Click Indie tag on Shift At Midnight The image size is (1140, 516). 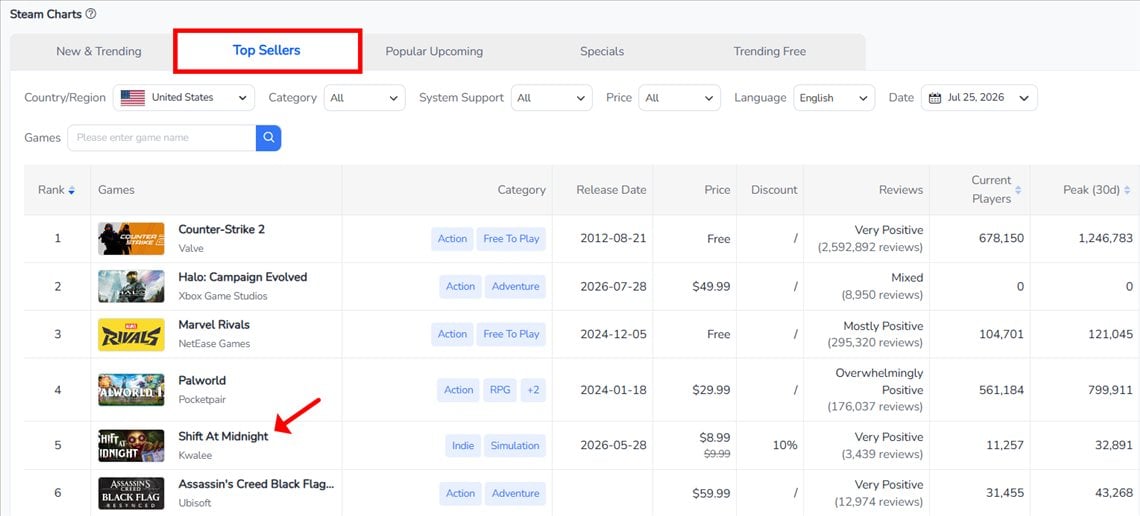[x=463, y=446]
